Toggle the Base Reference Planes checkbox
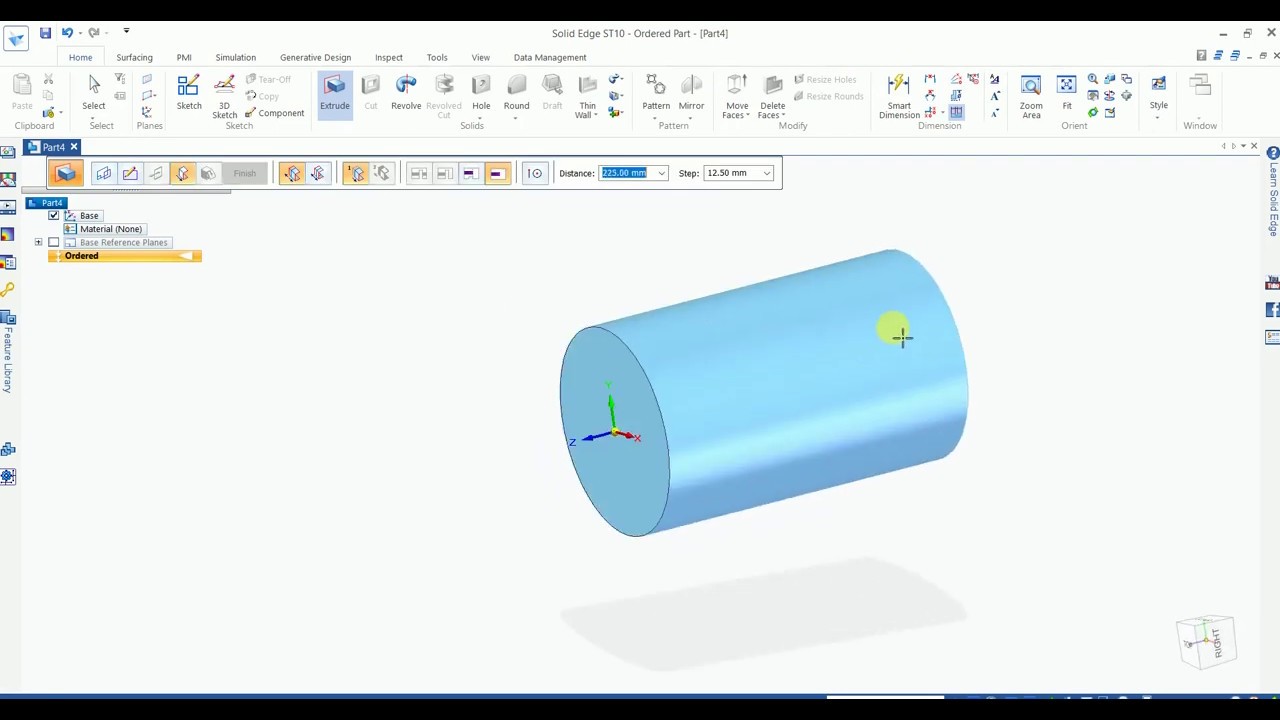 click(54, 243)
